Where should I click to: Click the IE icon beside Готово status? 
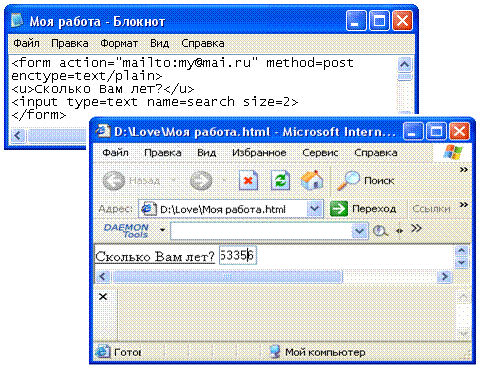(x=103, y=352)
